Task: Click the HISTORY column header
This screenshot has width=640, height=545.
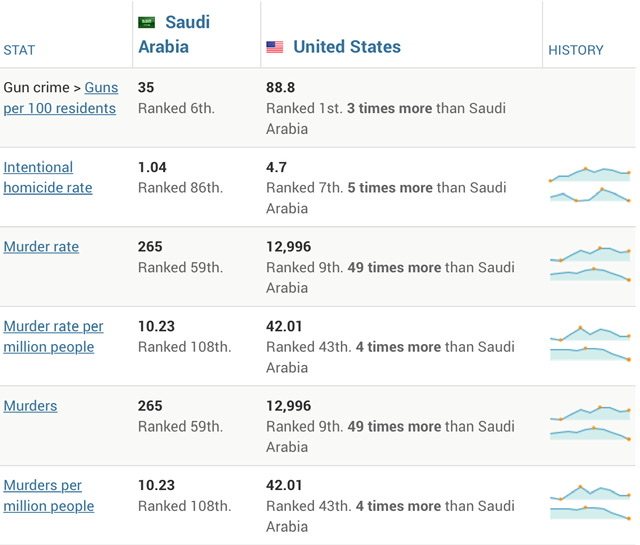Action: click(x=576, y=50)
